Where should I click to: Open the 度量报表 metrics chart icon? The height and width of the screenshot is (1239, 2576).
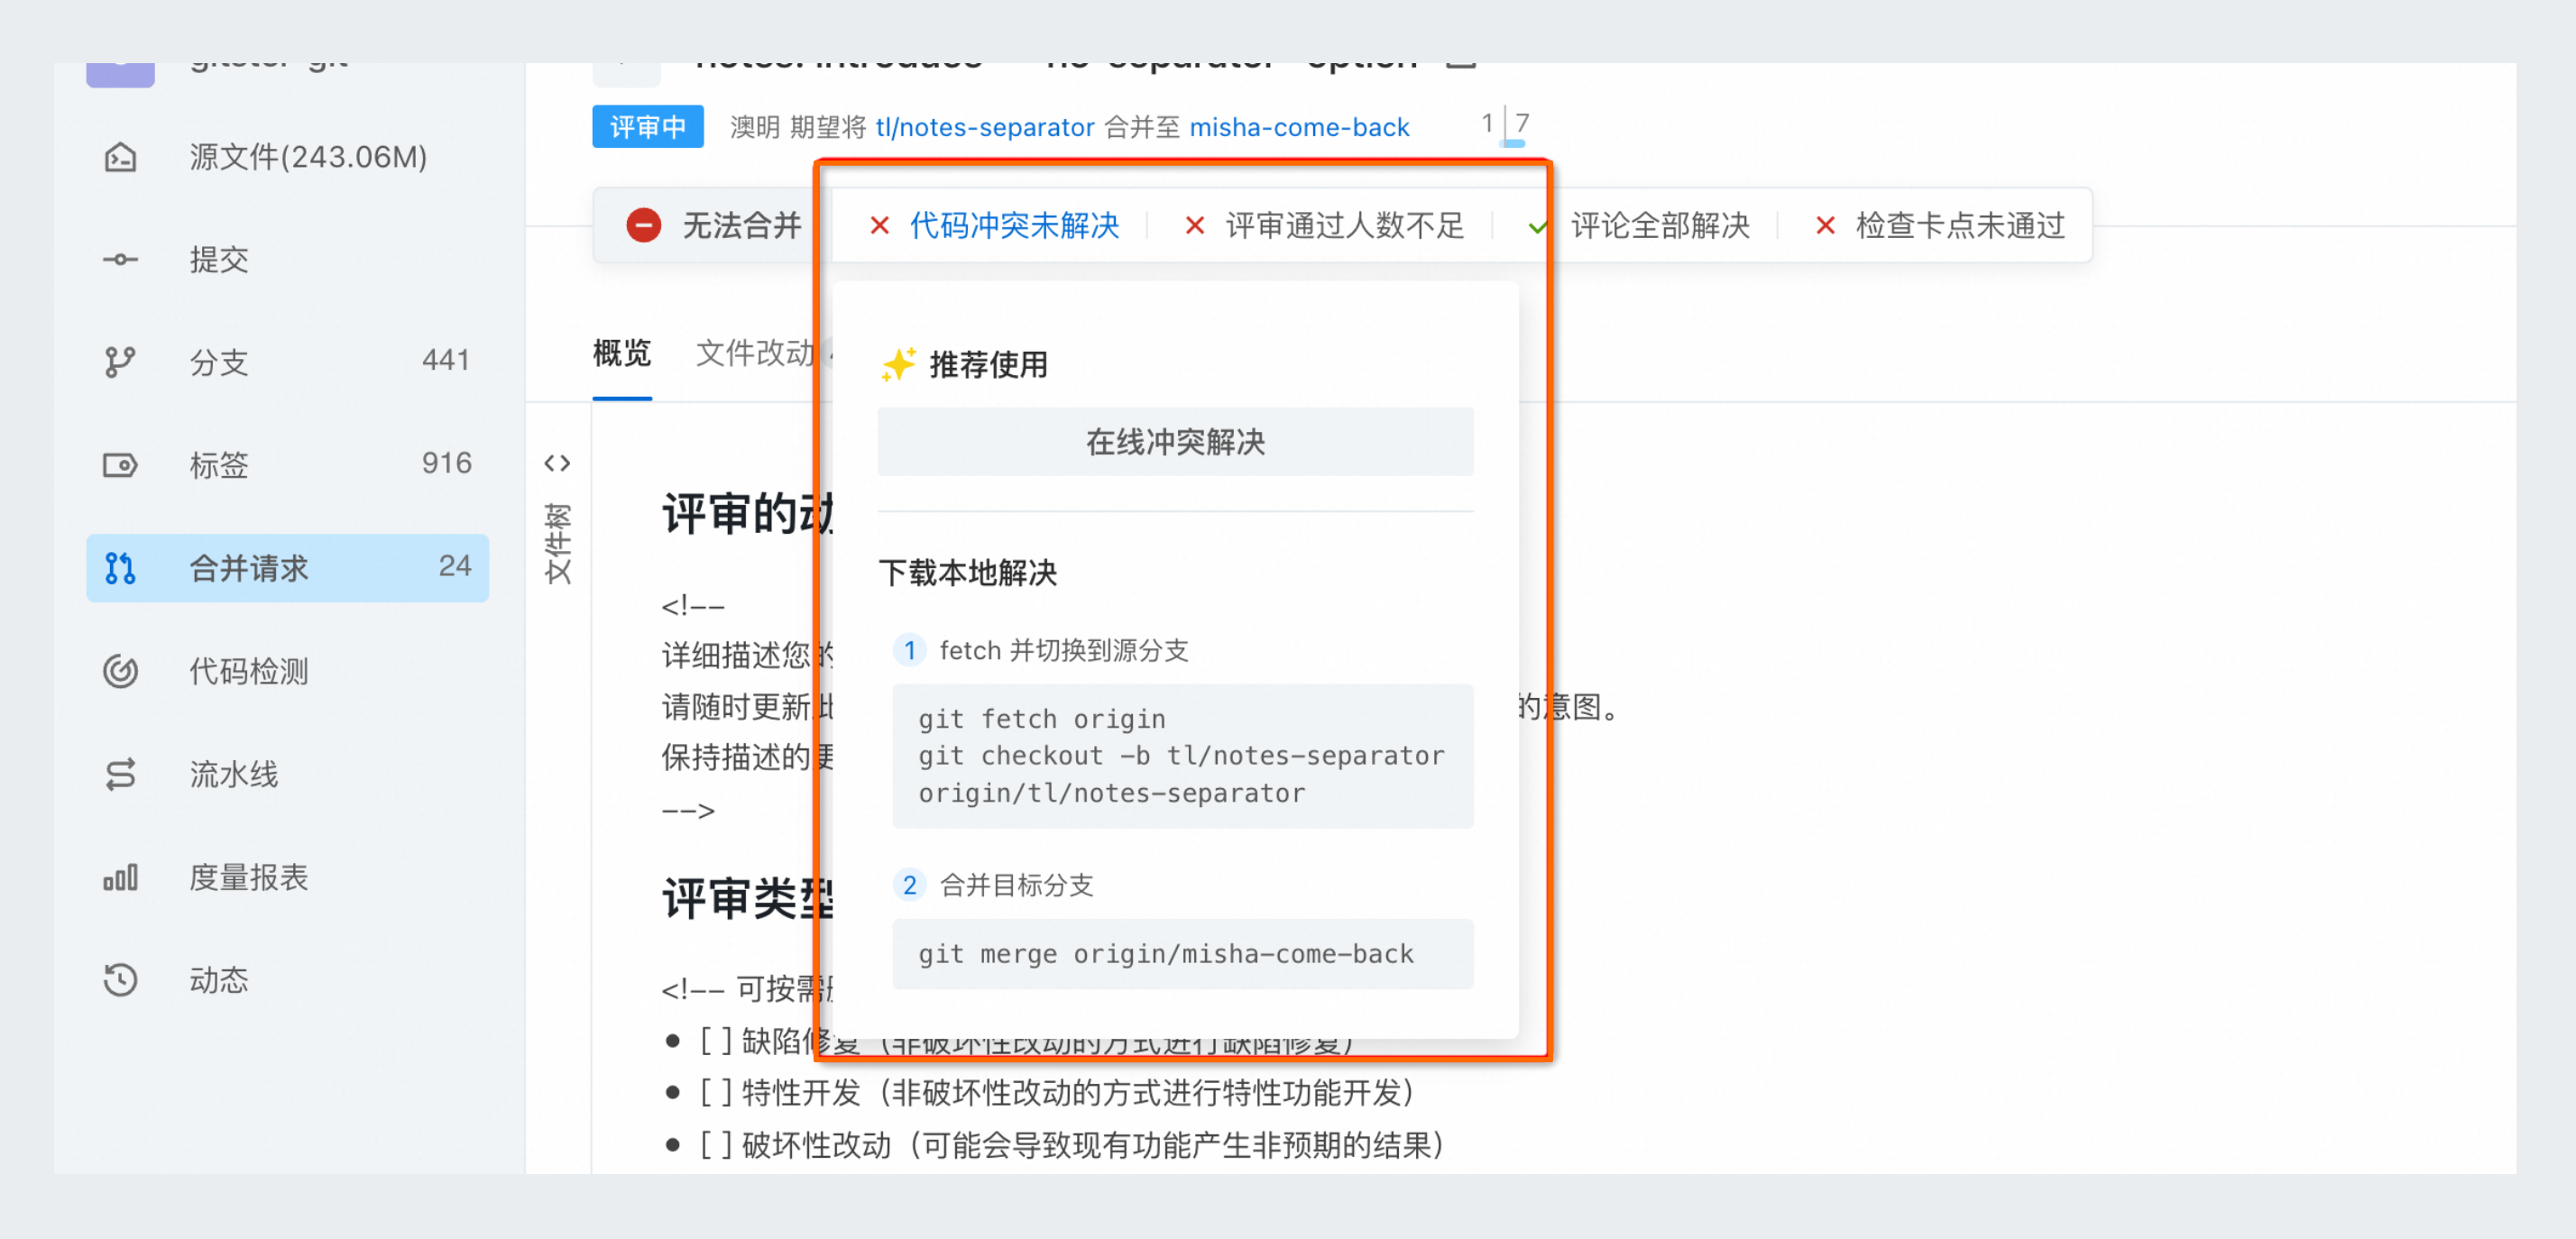click(120, 877)
